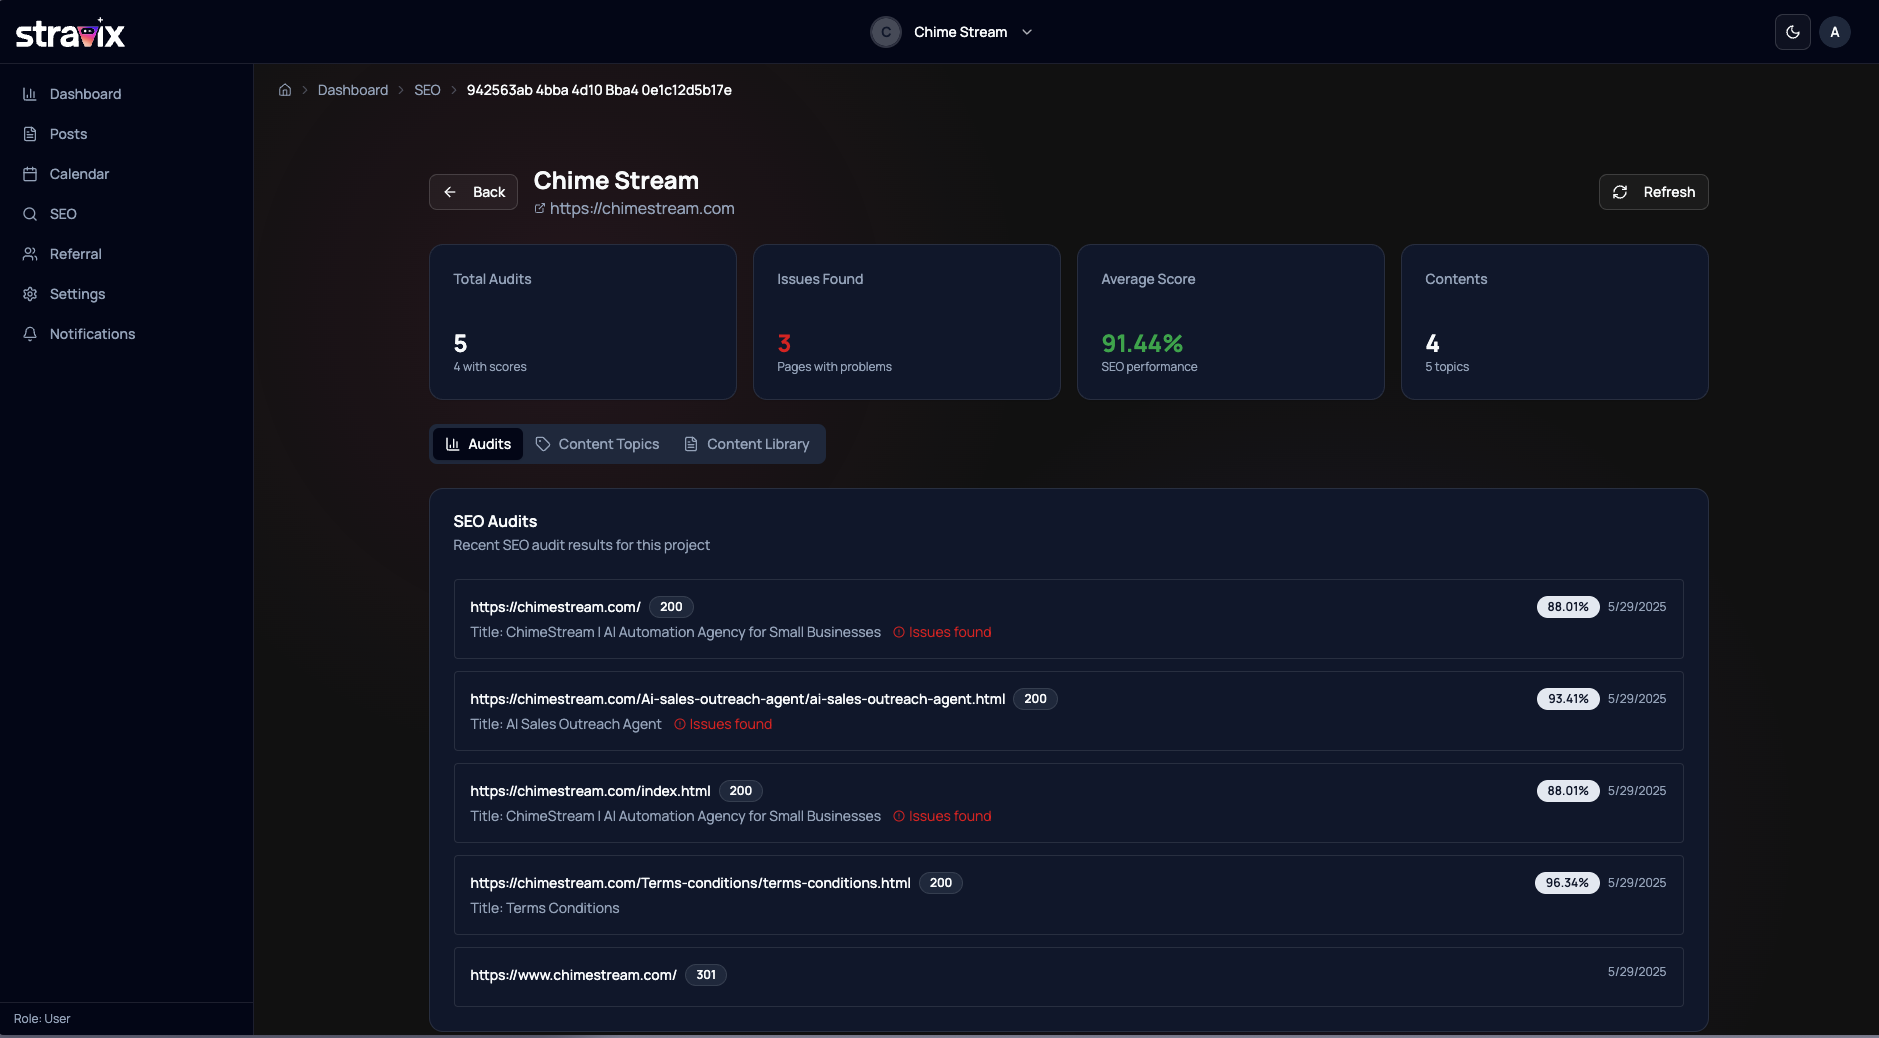
Task: Click 'Issues found' on AI Sales Outreach row
Action: [x=731, y=724]
